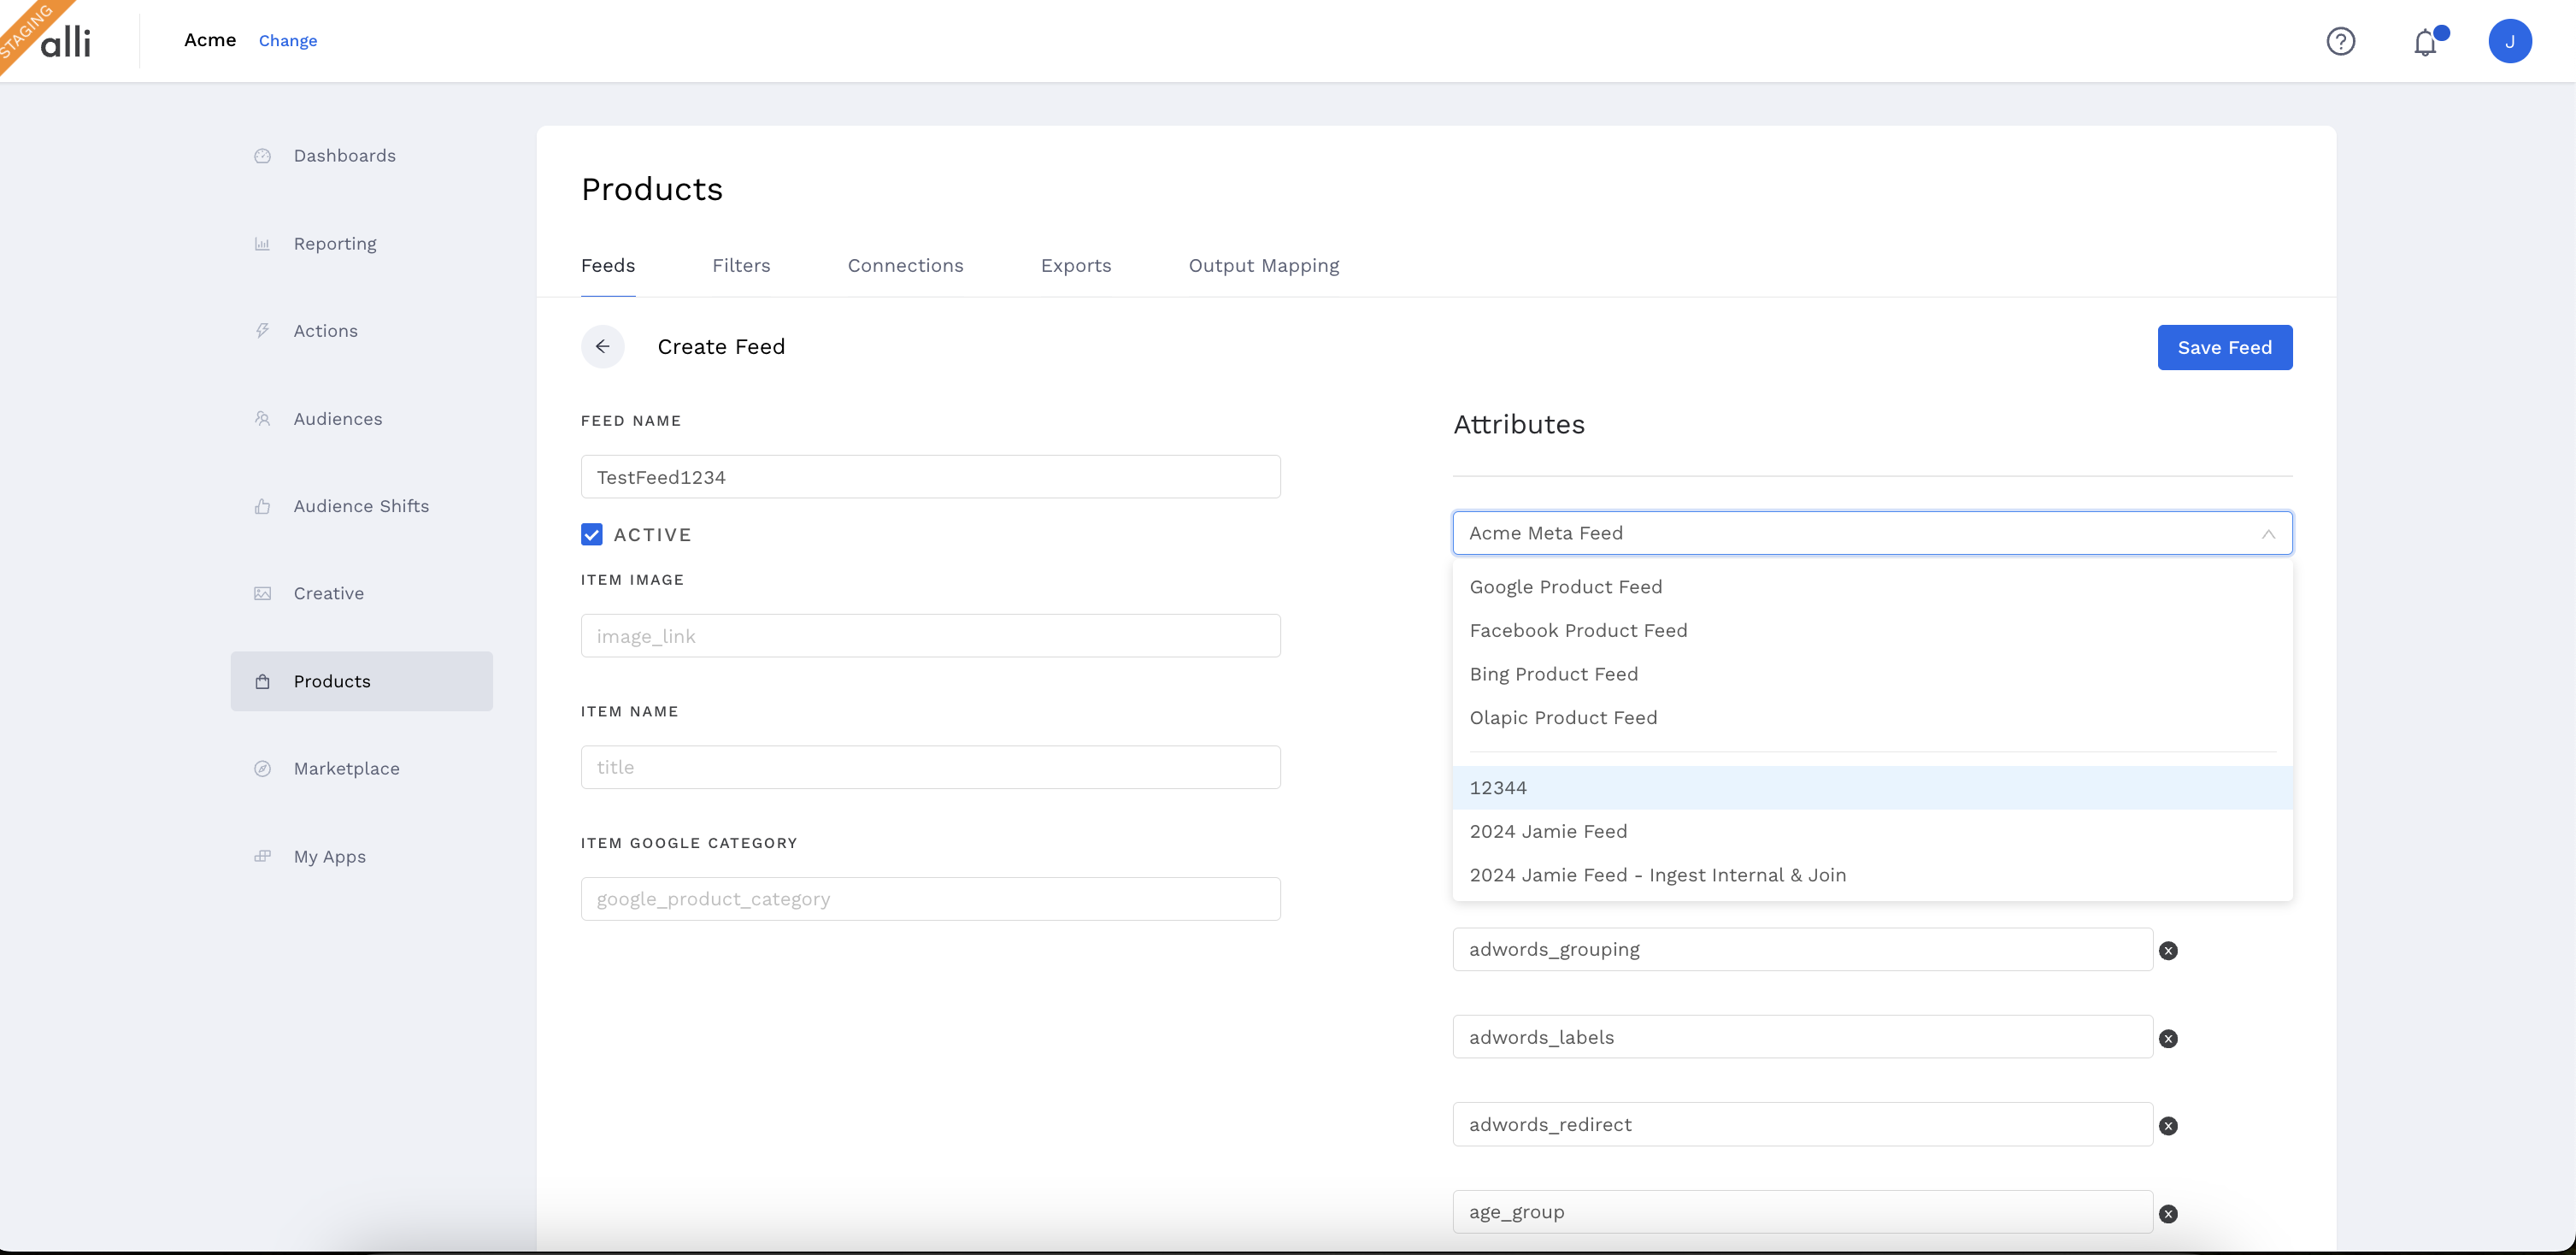Remove the adwords_labels attribute
Screen dimensions: 2576x1255
click(2167, 1039)
